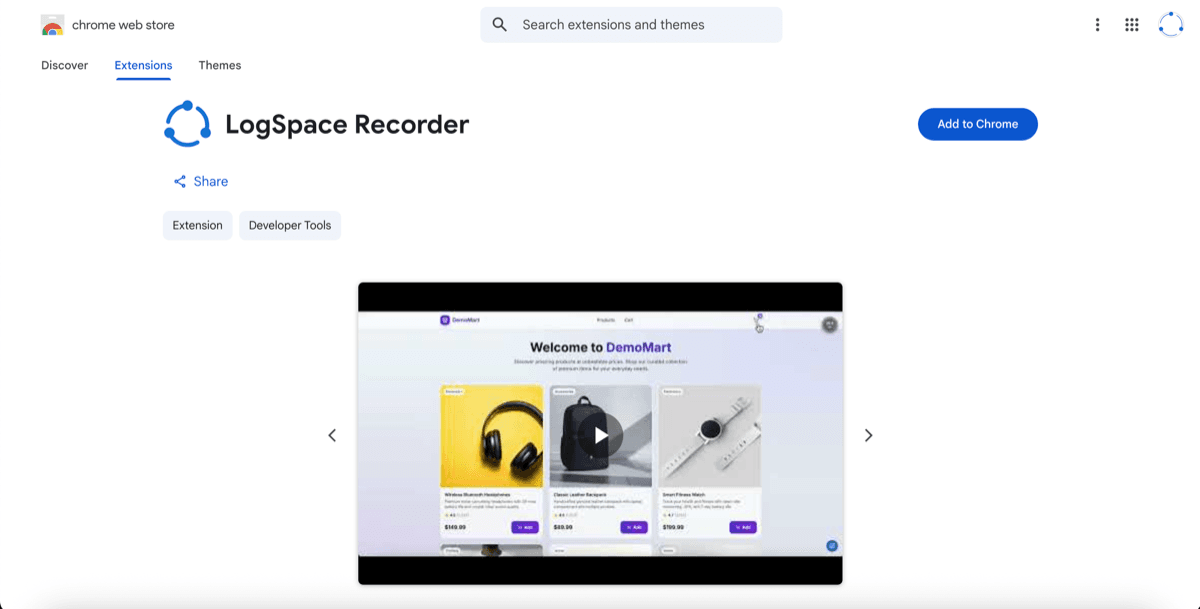Click the headphones product image in the preview
1200x609 pixels.
pos(491,436)
